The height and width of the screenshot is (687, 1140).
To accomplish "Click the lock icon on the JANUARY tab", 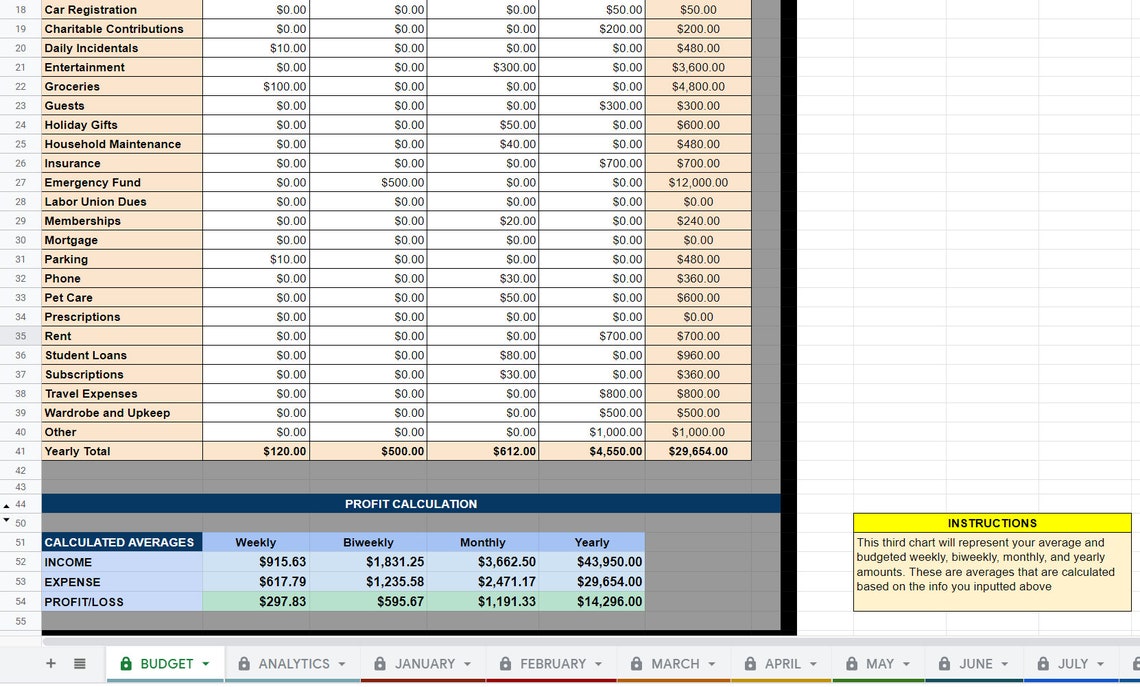I will pyautogui.click(x=379, y=663).
